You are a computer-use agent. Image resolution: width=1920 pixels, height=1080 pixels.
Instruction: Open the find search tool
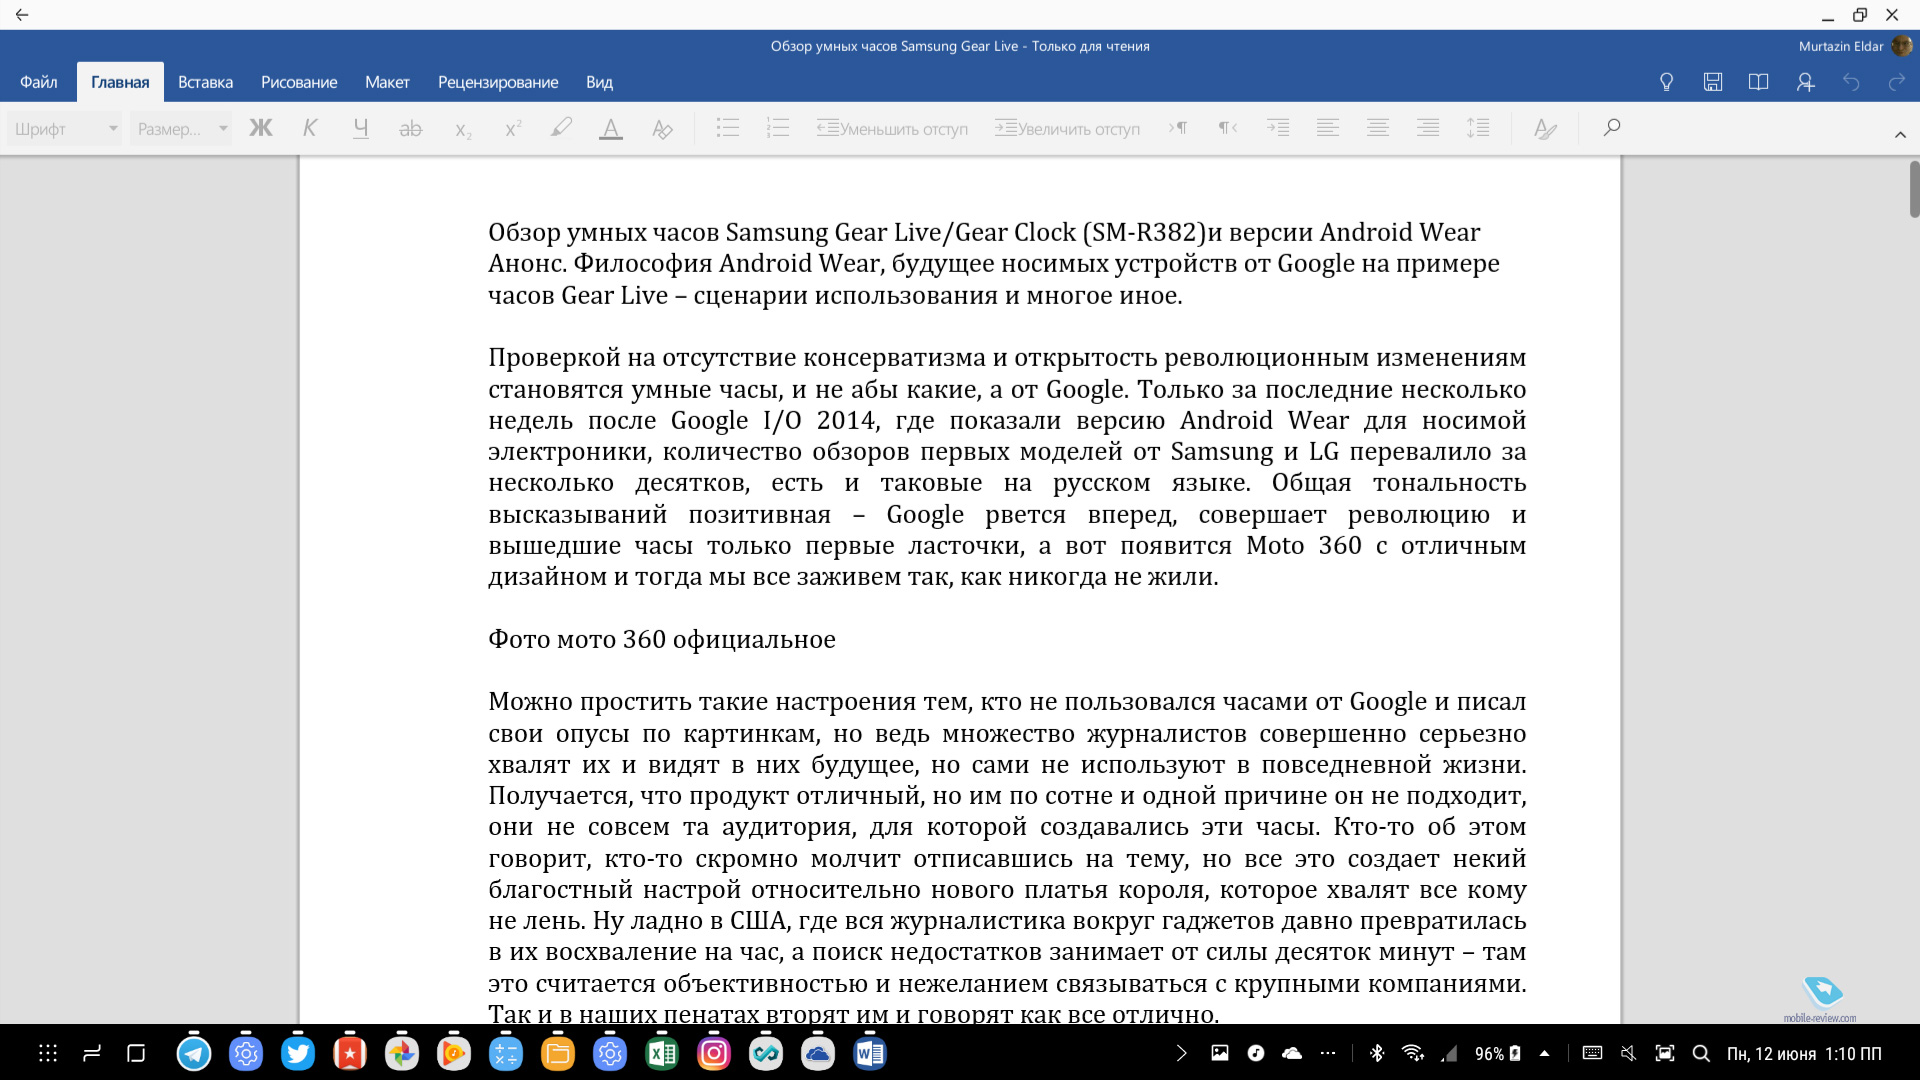(x=1611, y=127)
